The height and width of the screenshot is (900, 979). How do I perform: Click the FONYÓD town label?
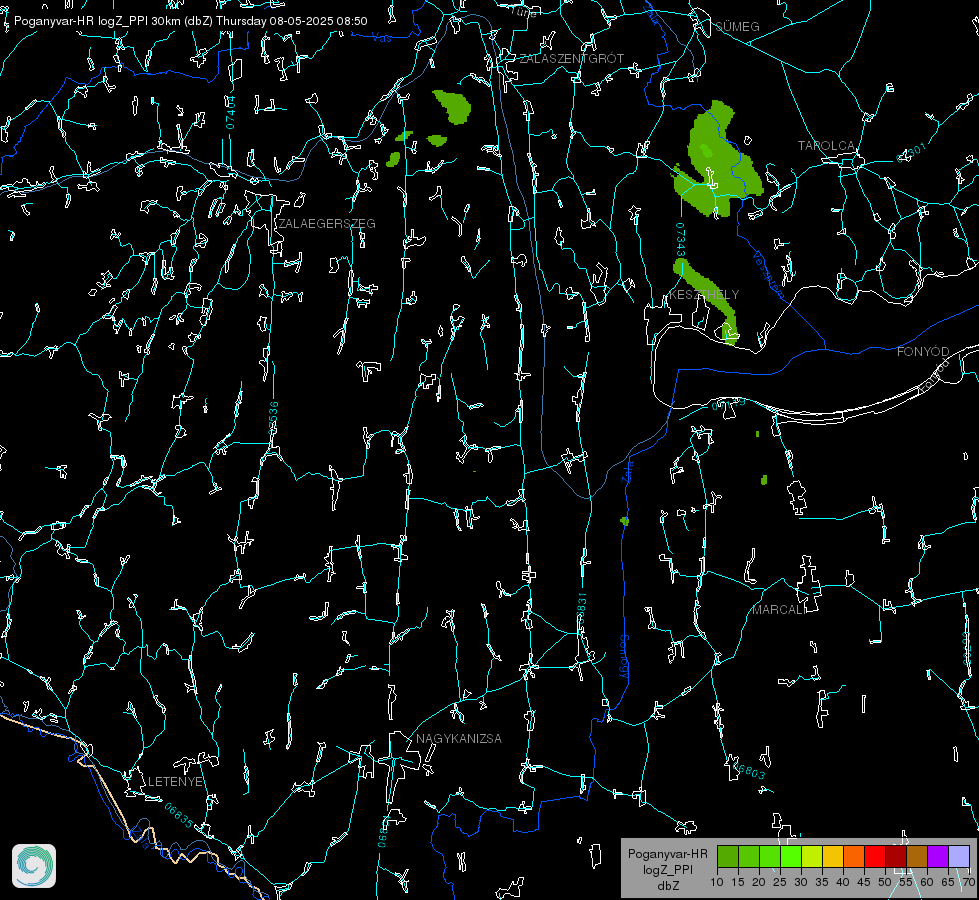[x=923, y=352]
